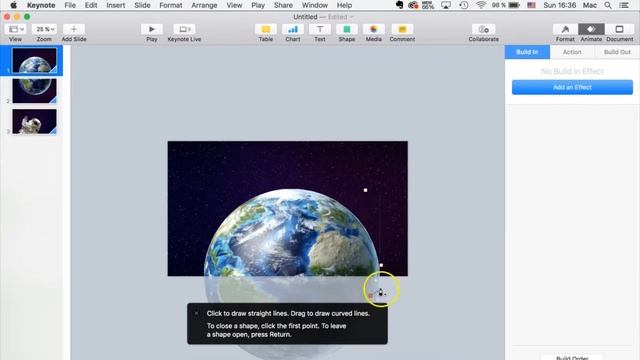This screenshot has height=360, width=640.
Task: Click the Evernote menu bar icon
Action: click(400, 5)
